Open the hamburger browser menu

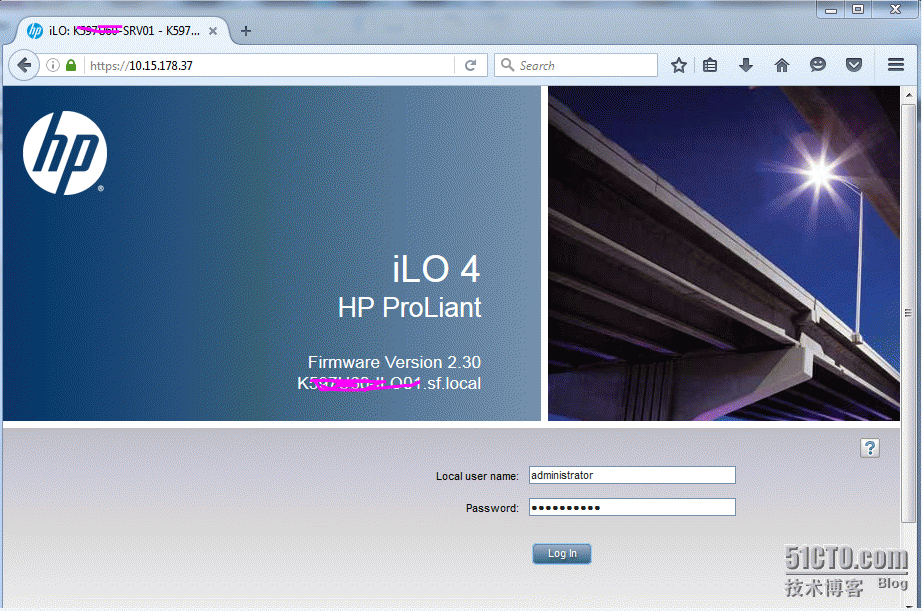click(x=896, y=65)
